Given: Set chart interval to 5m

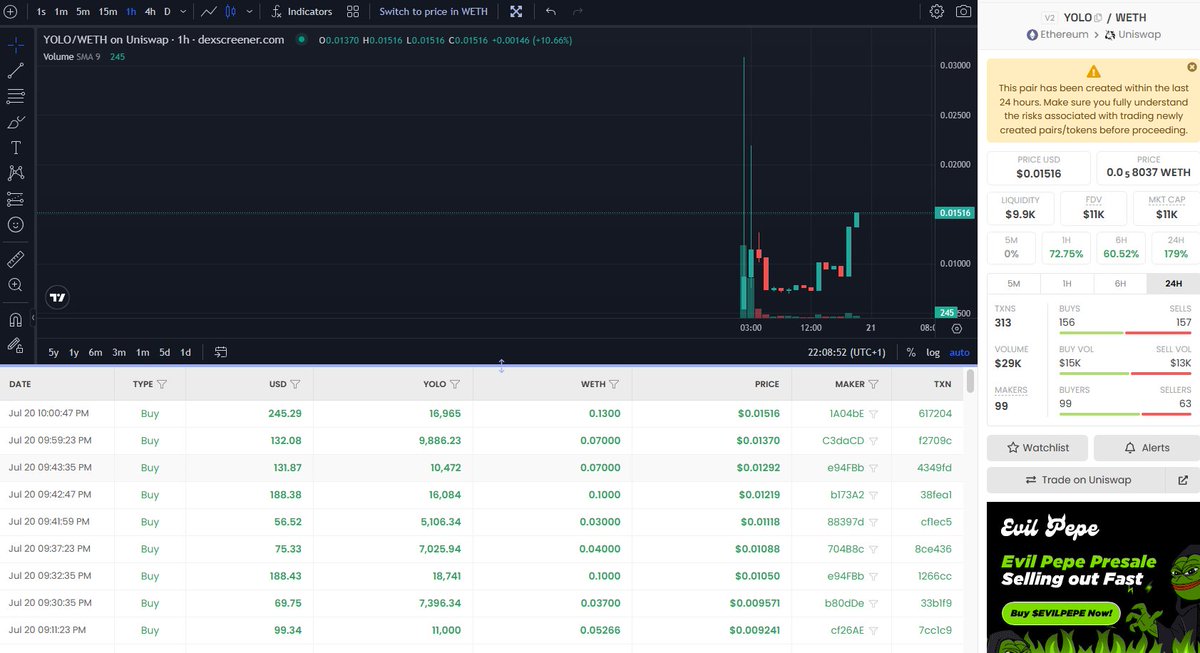Looking at the screenshot, I should pyautogui.click(x=83, y=12).
